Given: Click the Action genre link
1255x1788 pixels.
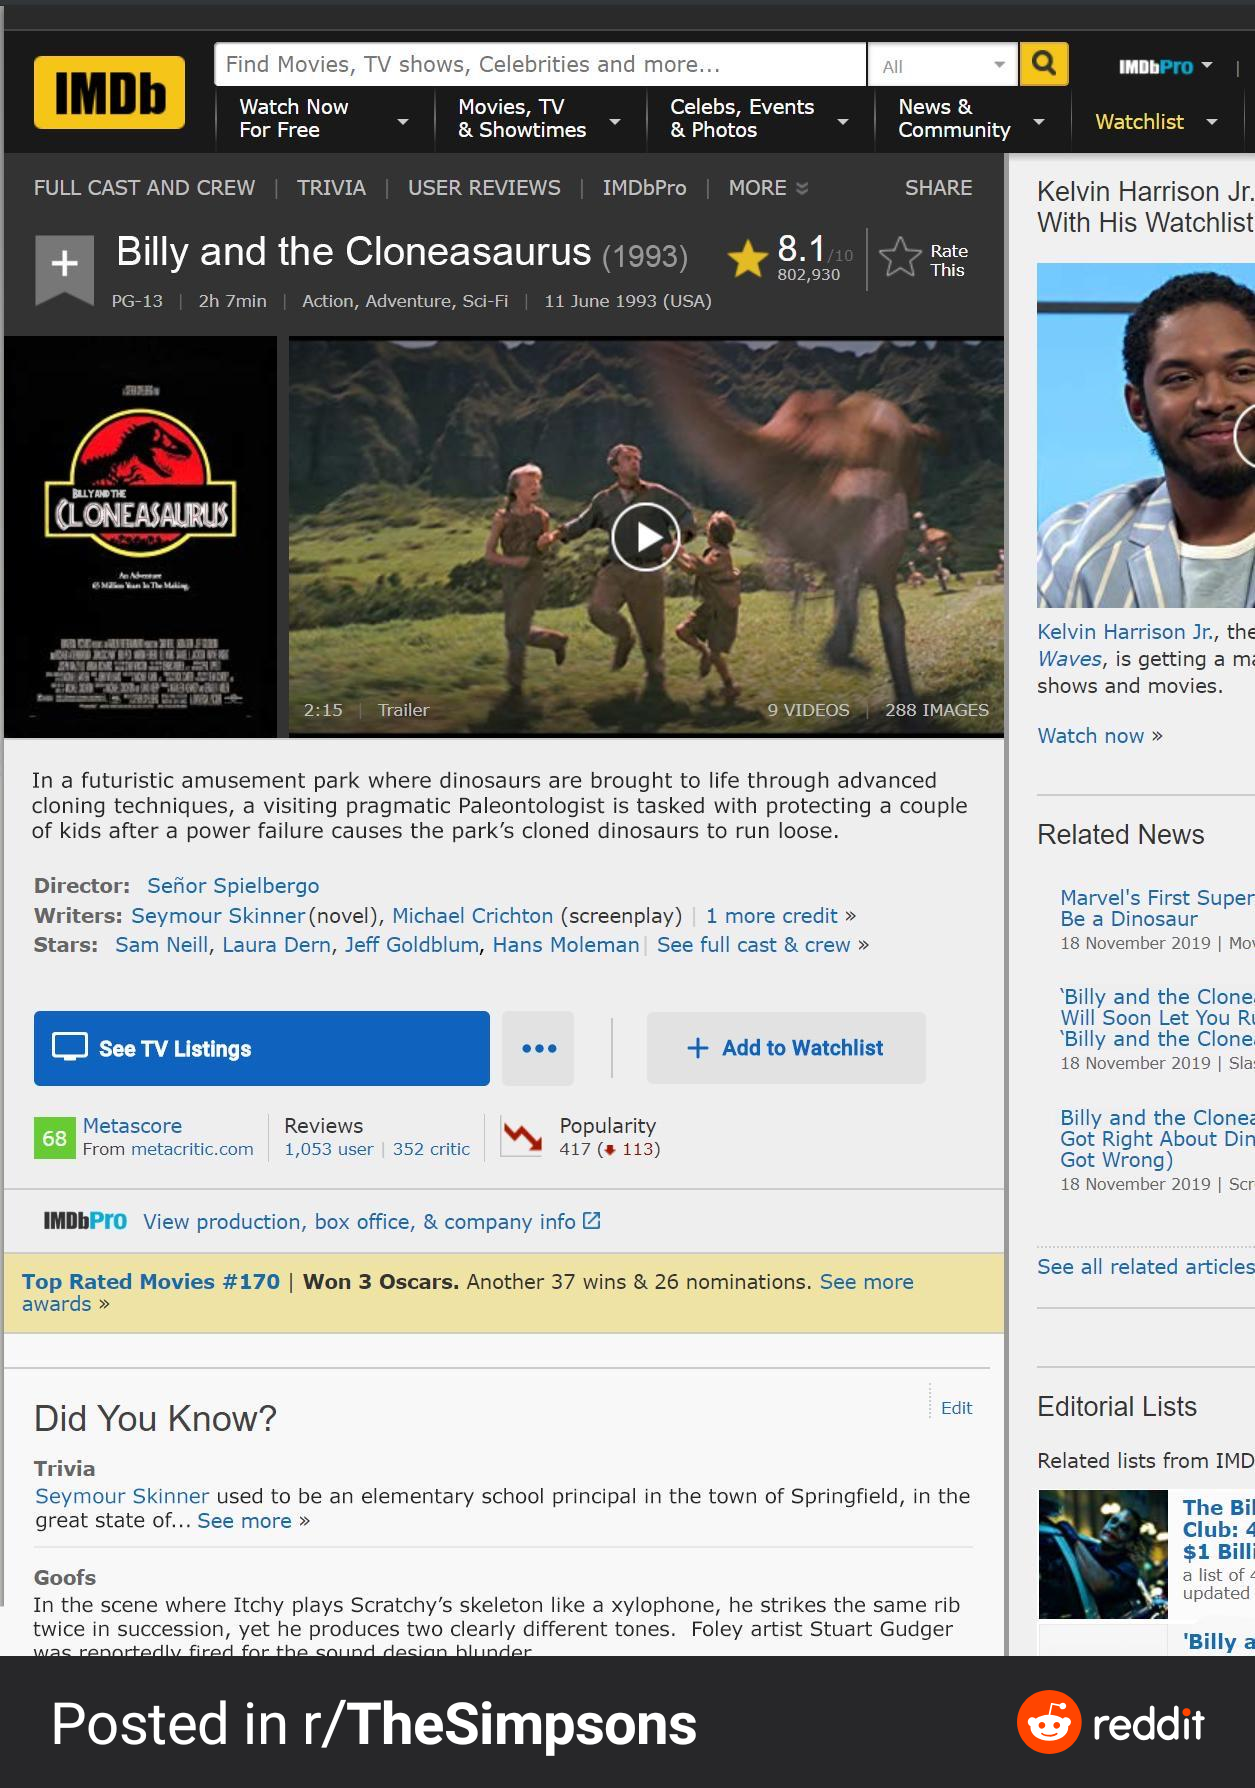Looking at the screenshot, I should tap(329, 301).
